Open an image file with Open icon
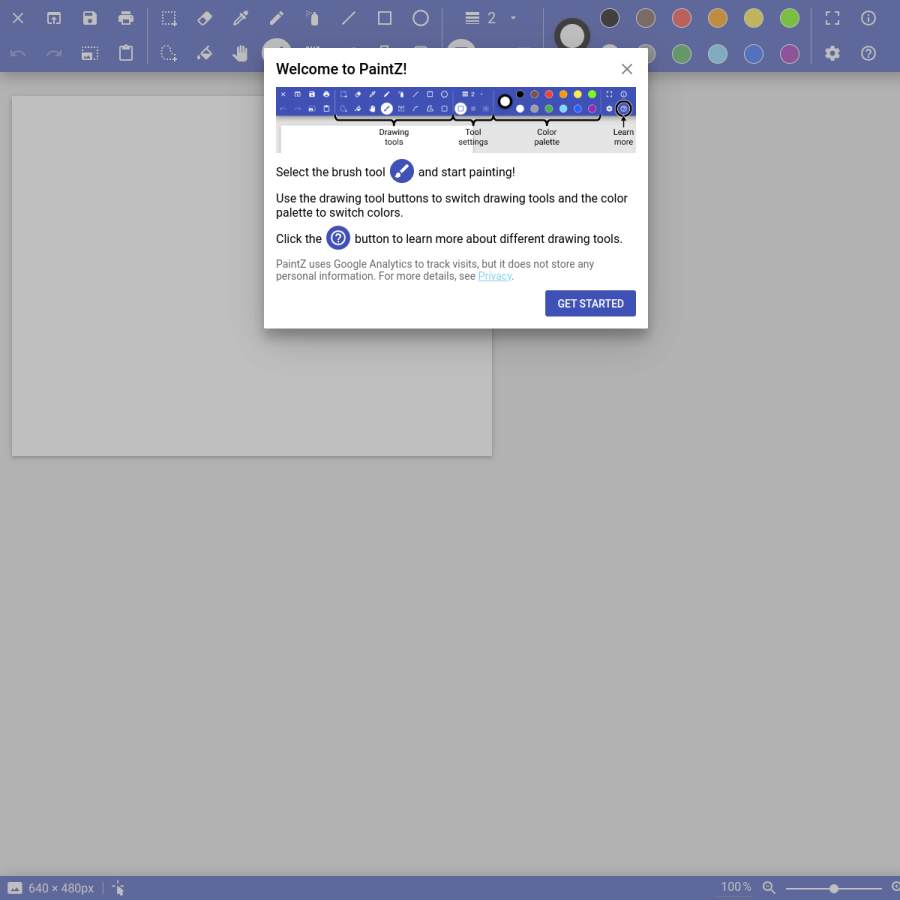Screen dimensions: 900x900 pyautogui.click(x=54, y=18)
